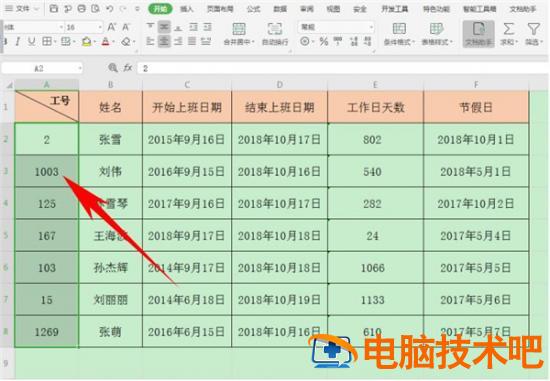Expand the Name Box dropdown arrow

pos(80,68)
